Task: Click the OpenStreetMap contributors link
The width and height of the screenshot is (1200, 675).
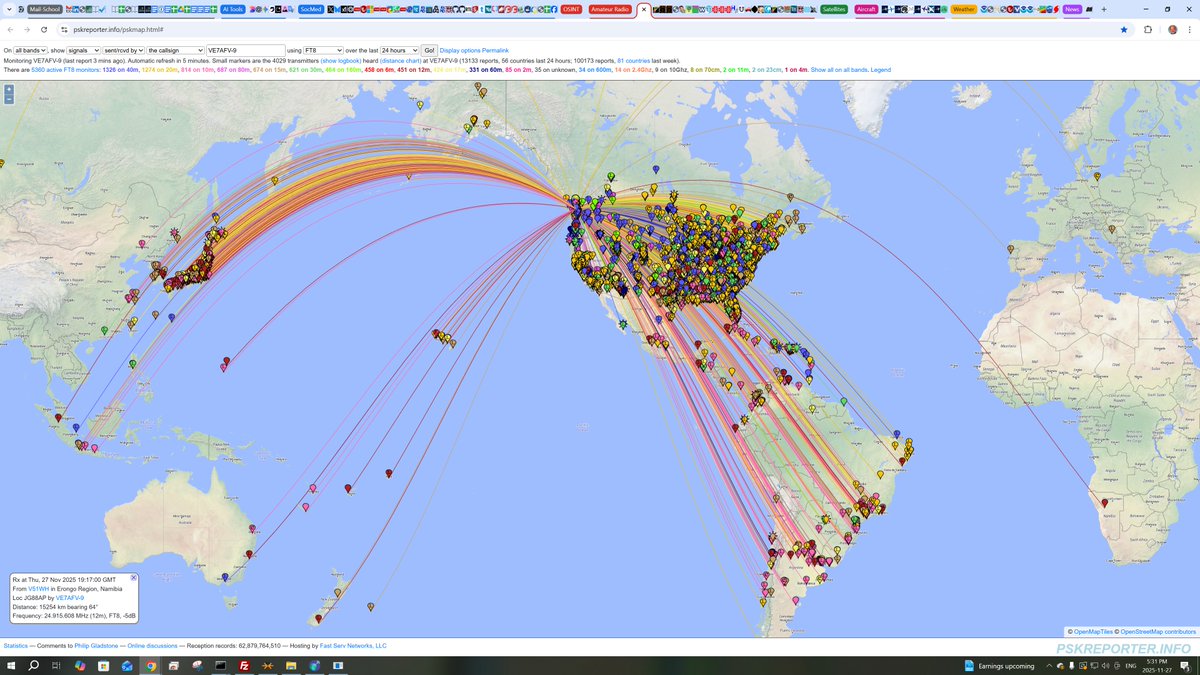Action: (1158, 632)
